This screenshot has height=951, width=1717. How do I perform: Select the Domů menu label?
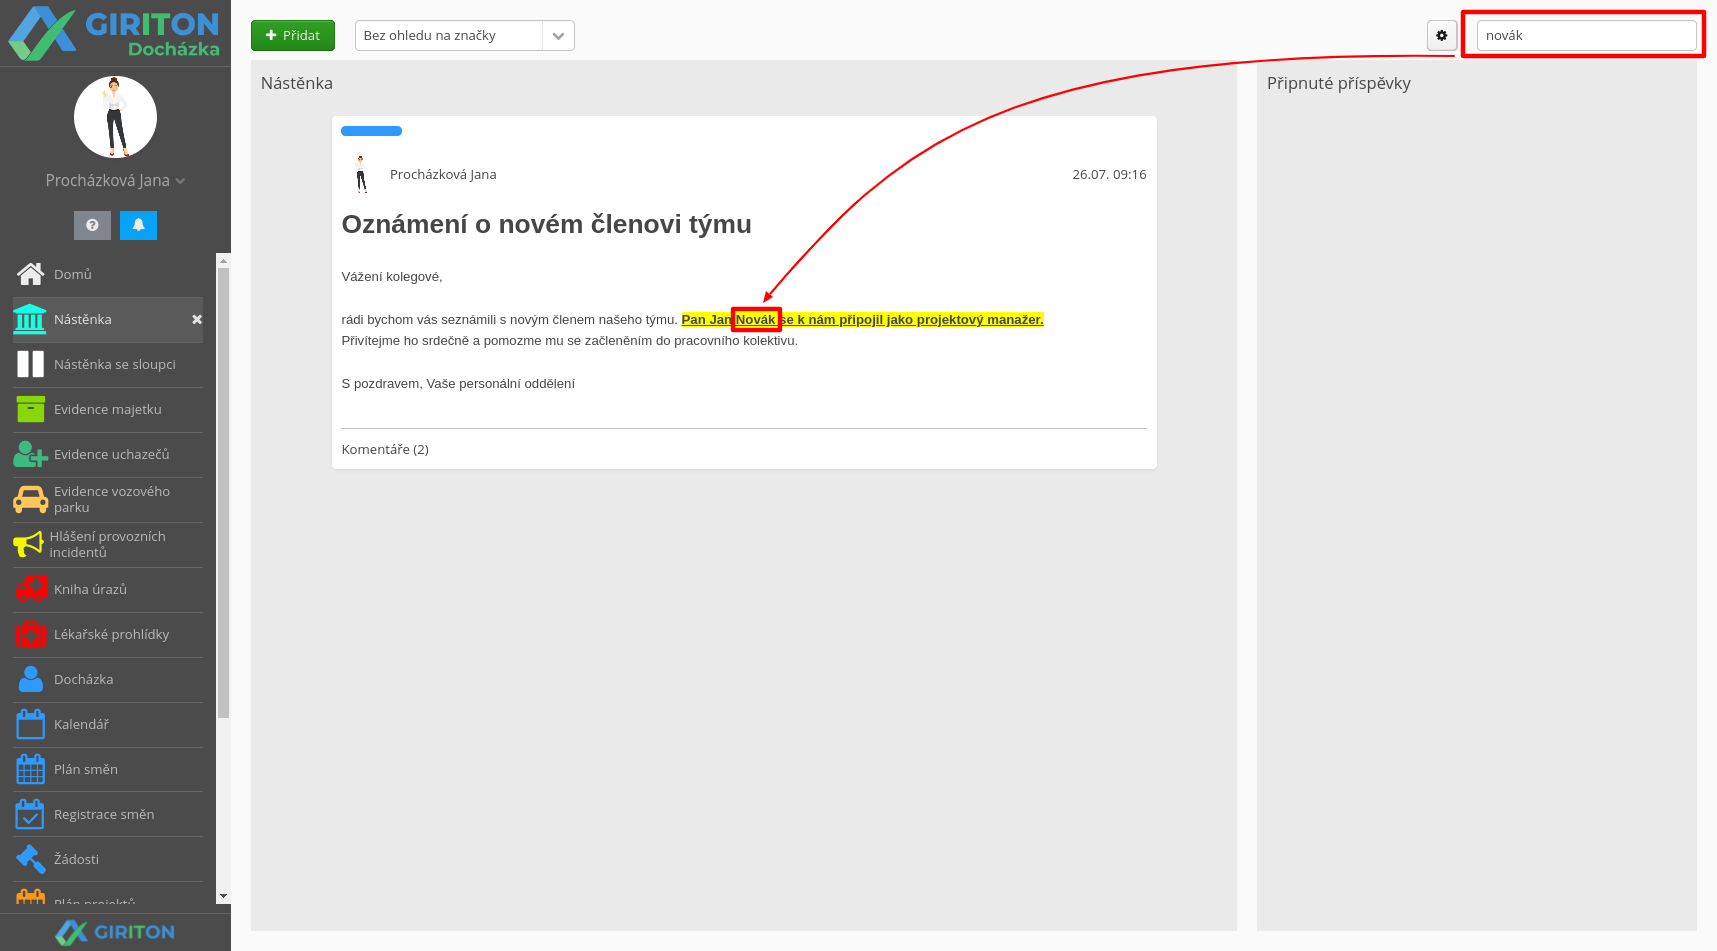click(x=73, y=274)
